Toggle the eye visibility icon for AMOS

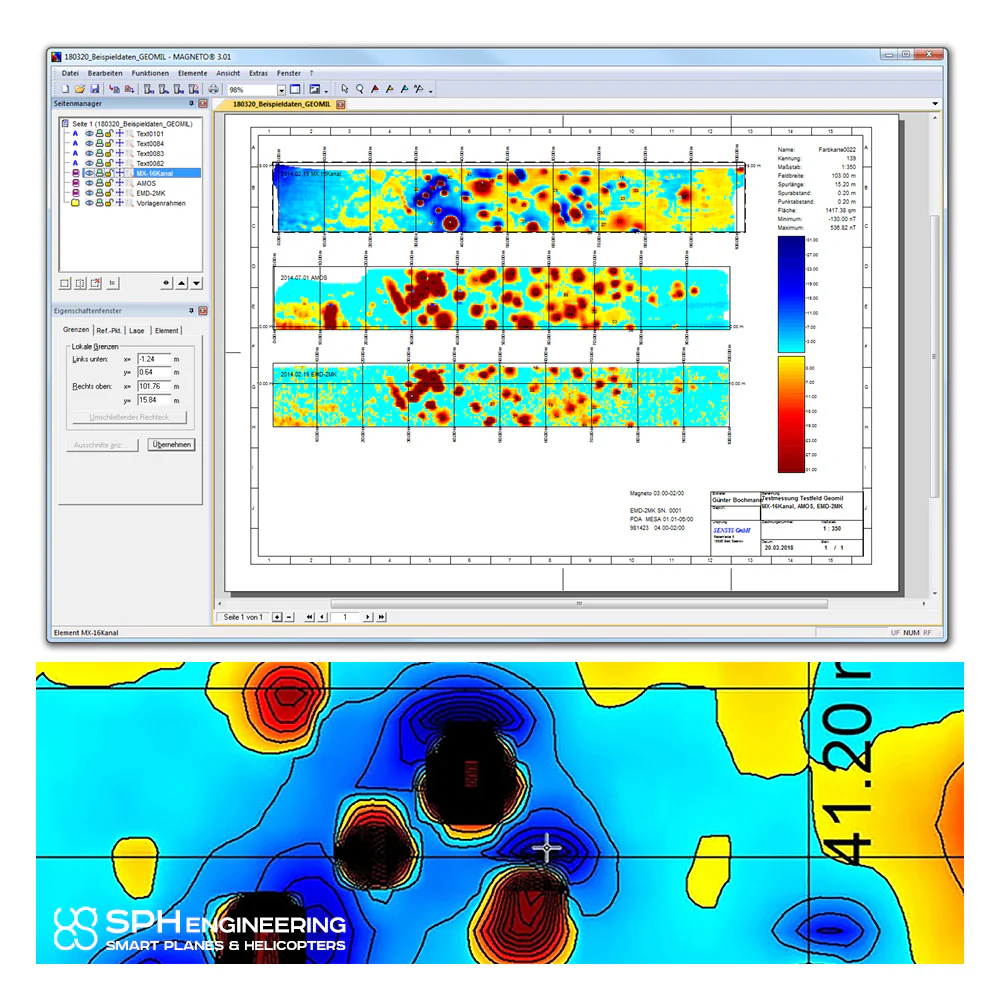click(x=89, y=183)
